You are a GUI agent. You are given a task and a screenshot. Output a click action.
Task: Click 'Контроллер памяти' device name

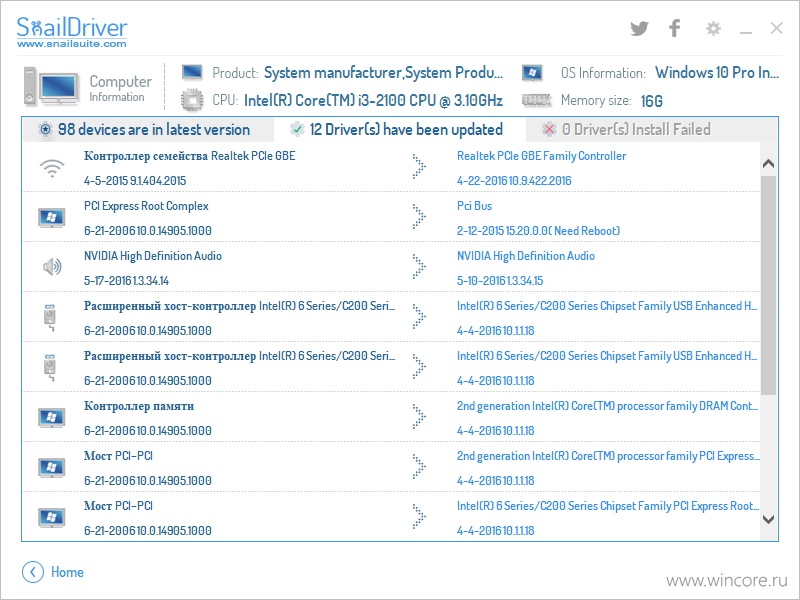(139, 406)
